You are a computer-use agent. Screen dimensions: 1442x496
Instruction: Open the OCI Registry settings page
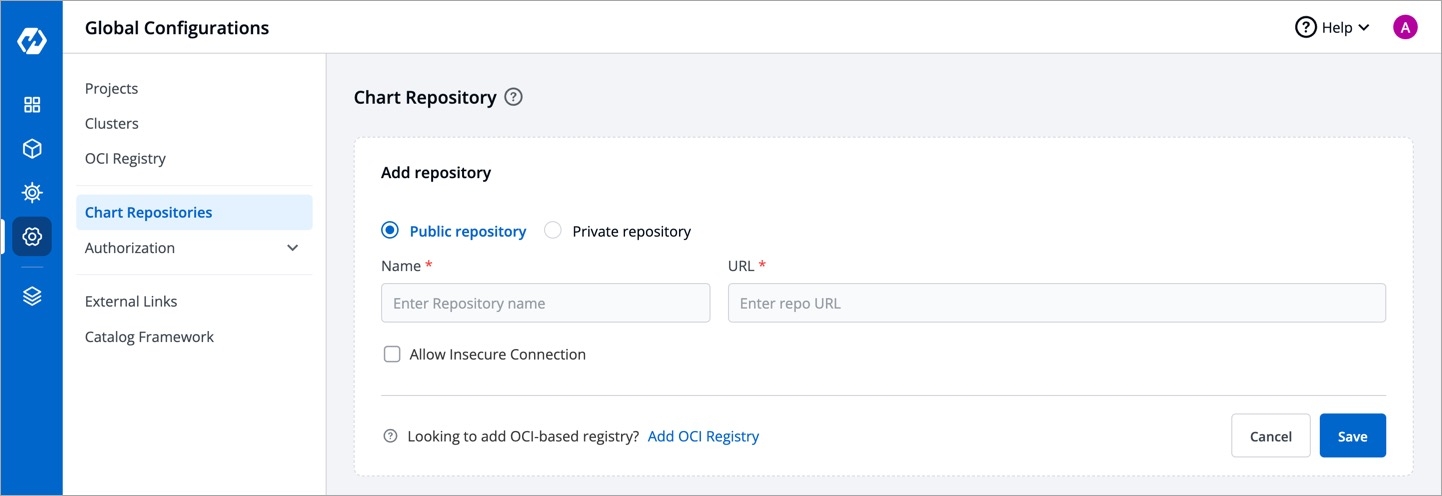(x=125, y=159)
